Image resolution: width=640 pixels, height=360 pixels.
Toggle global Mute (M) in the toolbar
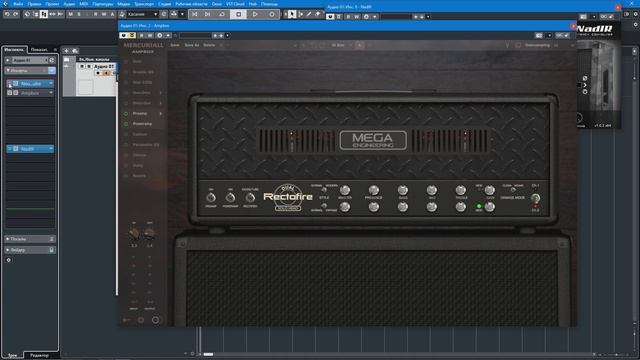(71, 14)
